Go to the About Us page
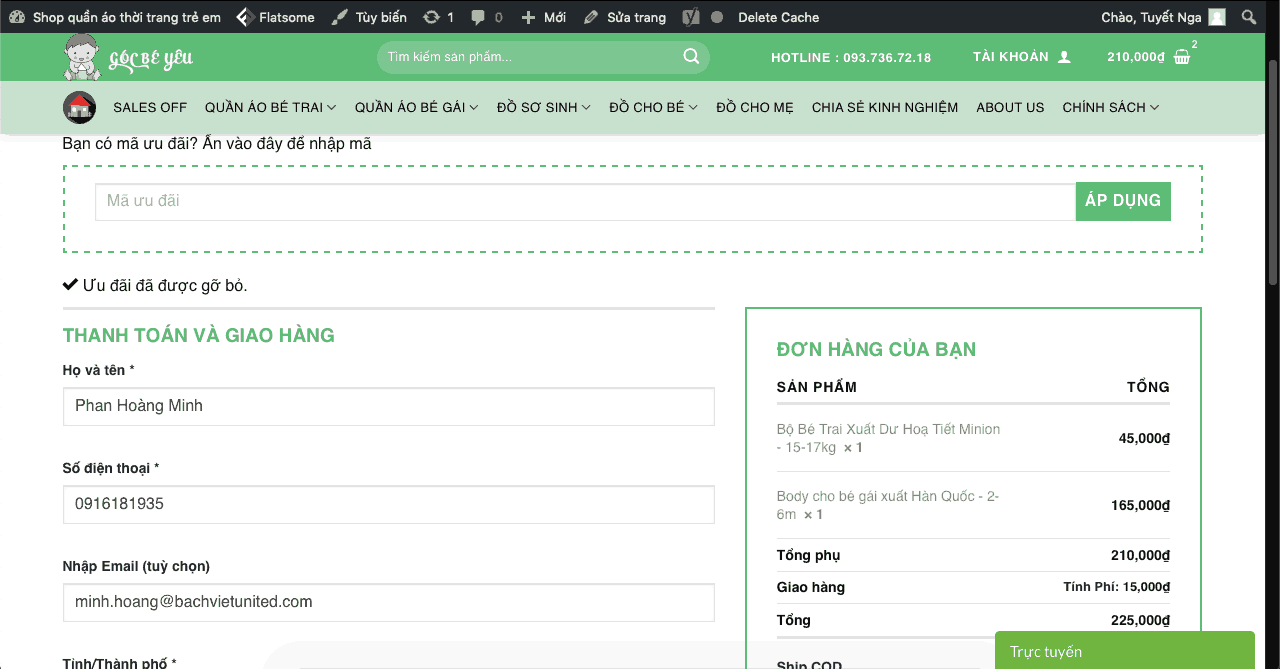The width and height of the screenshot is (1280, 669). point(1010,107)
